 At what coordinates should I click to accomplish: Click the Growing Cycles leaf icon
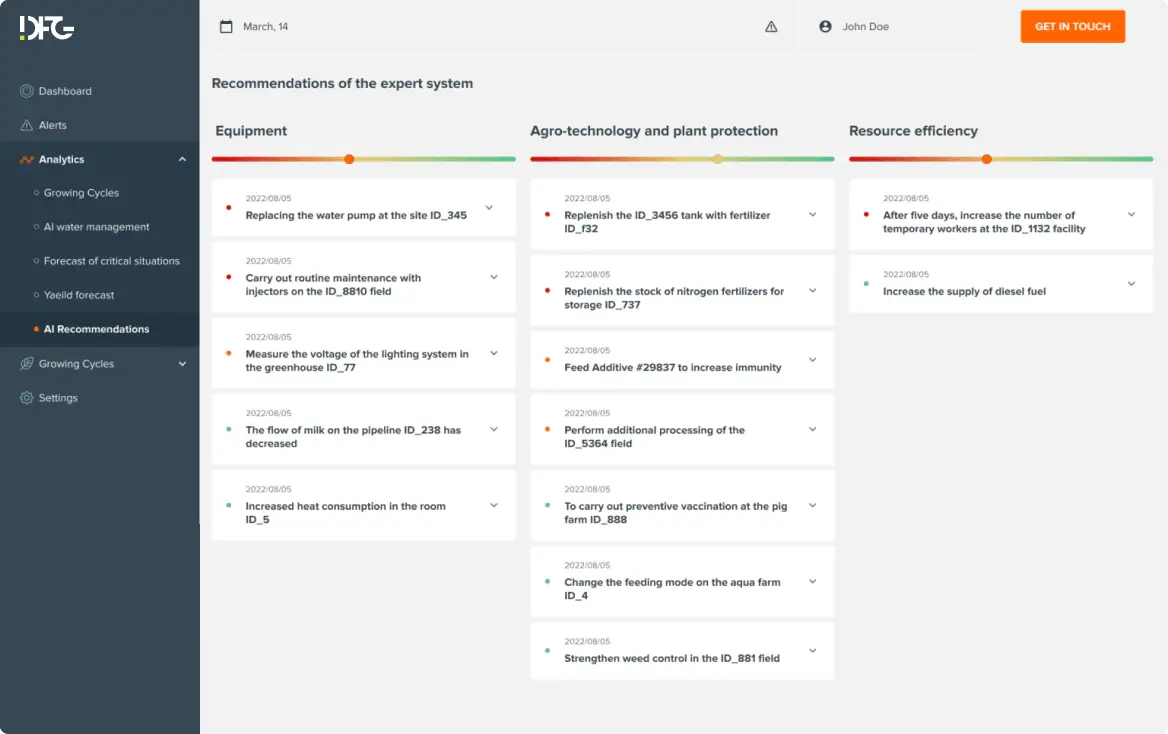[x=26, y=364]
